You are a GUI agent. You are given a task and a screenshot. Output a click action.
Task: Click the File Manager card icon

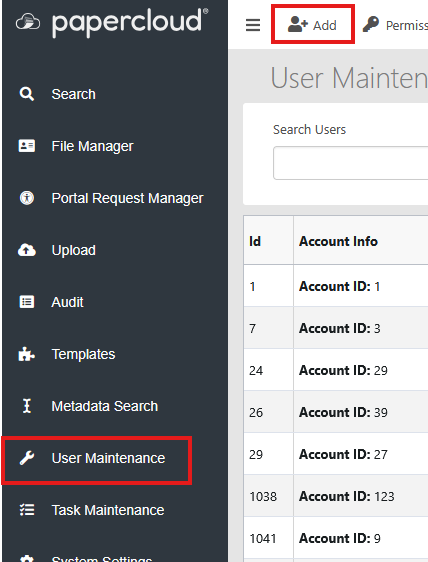pos(27,146)
